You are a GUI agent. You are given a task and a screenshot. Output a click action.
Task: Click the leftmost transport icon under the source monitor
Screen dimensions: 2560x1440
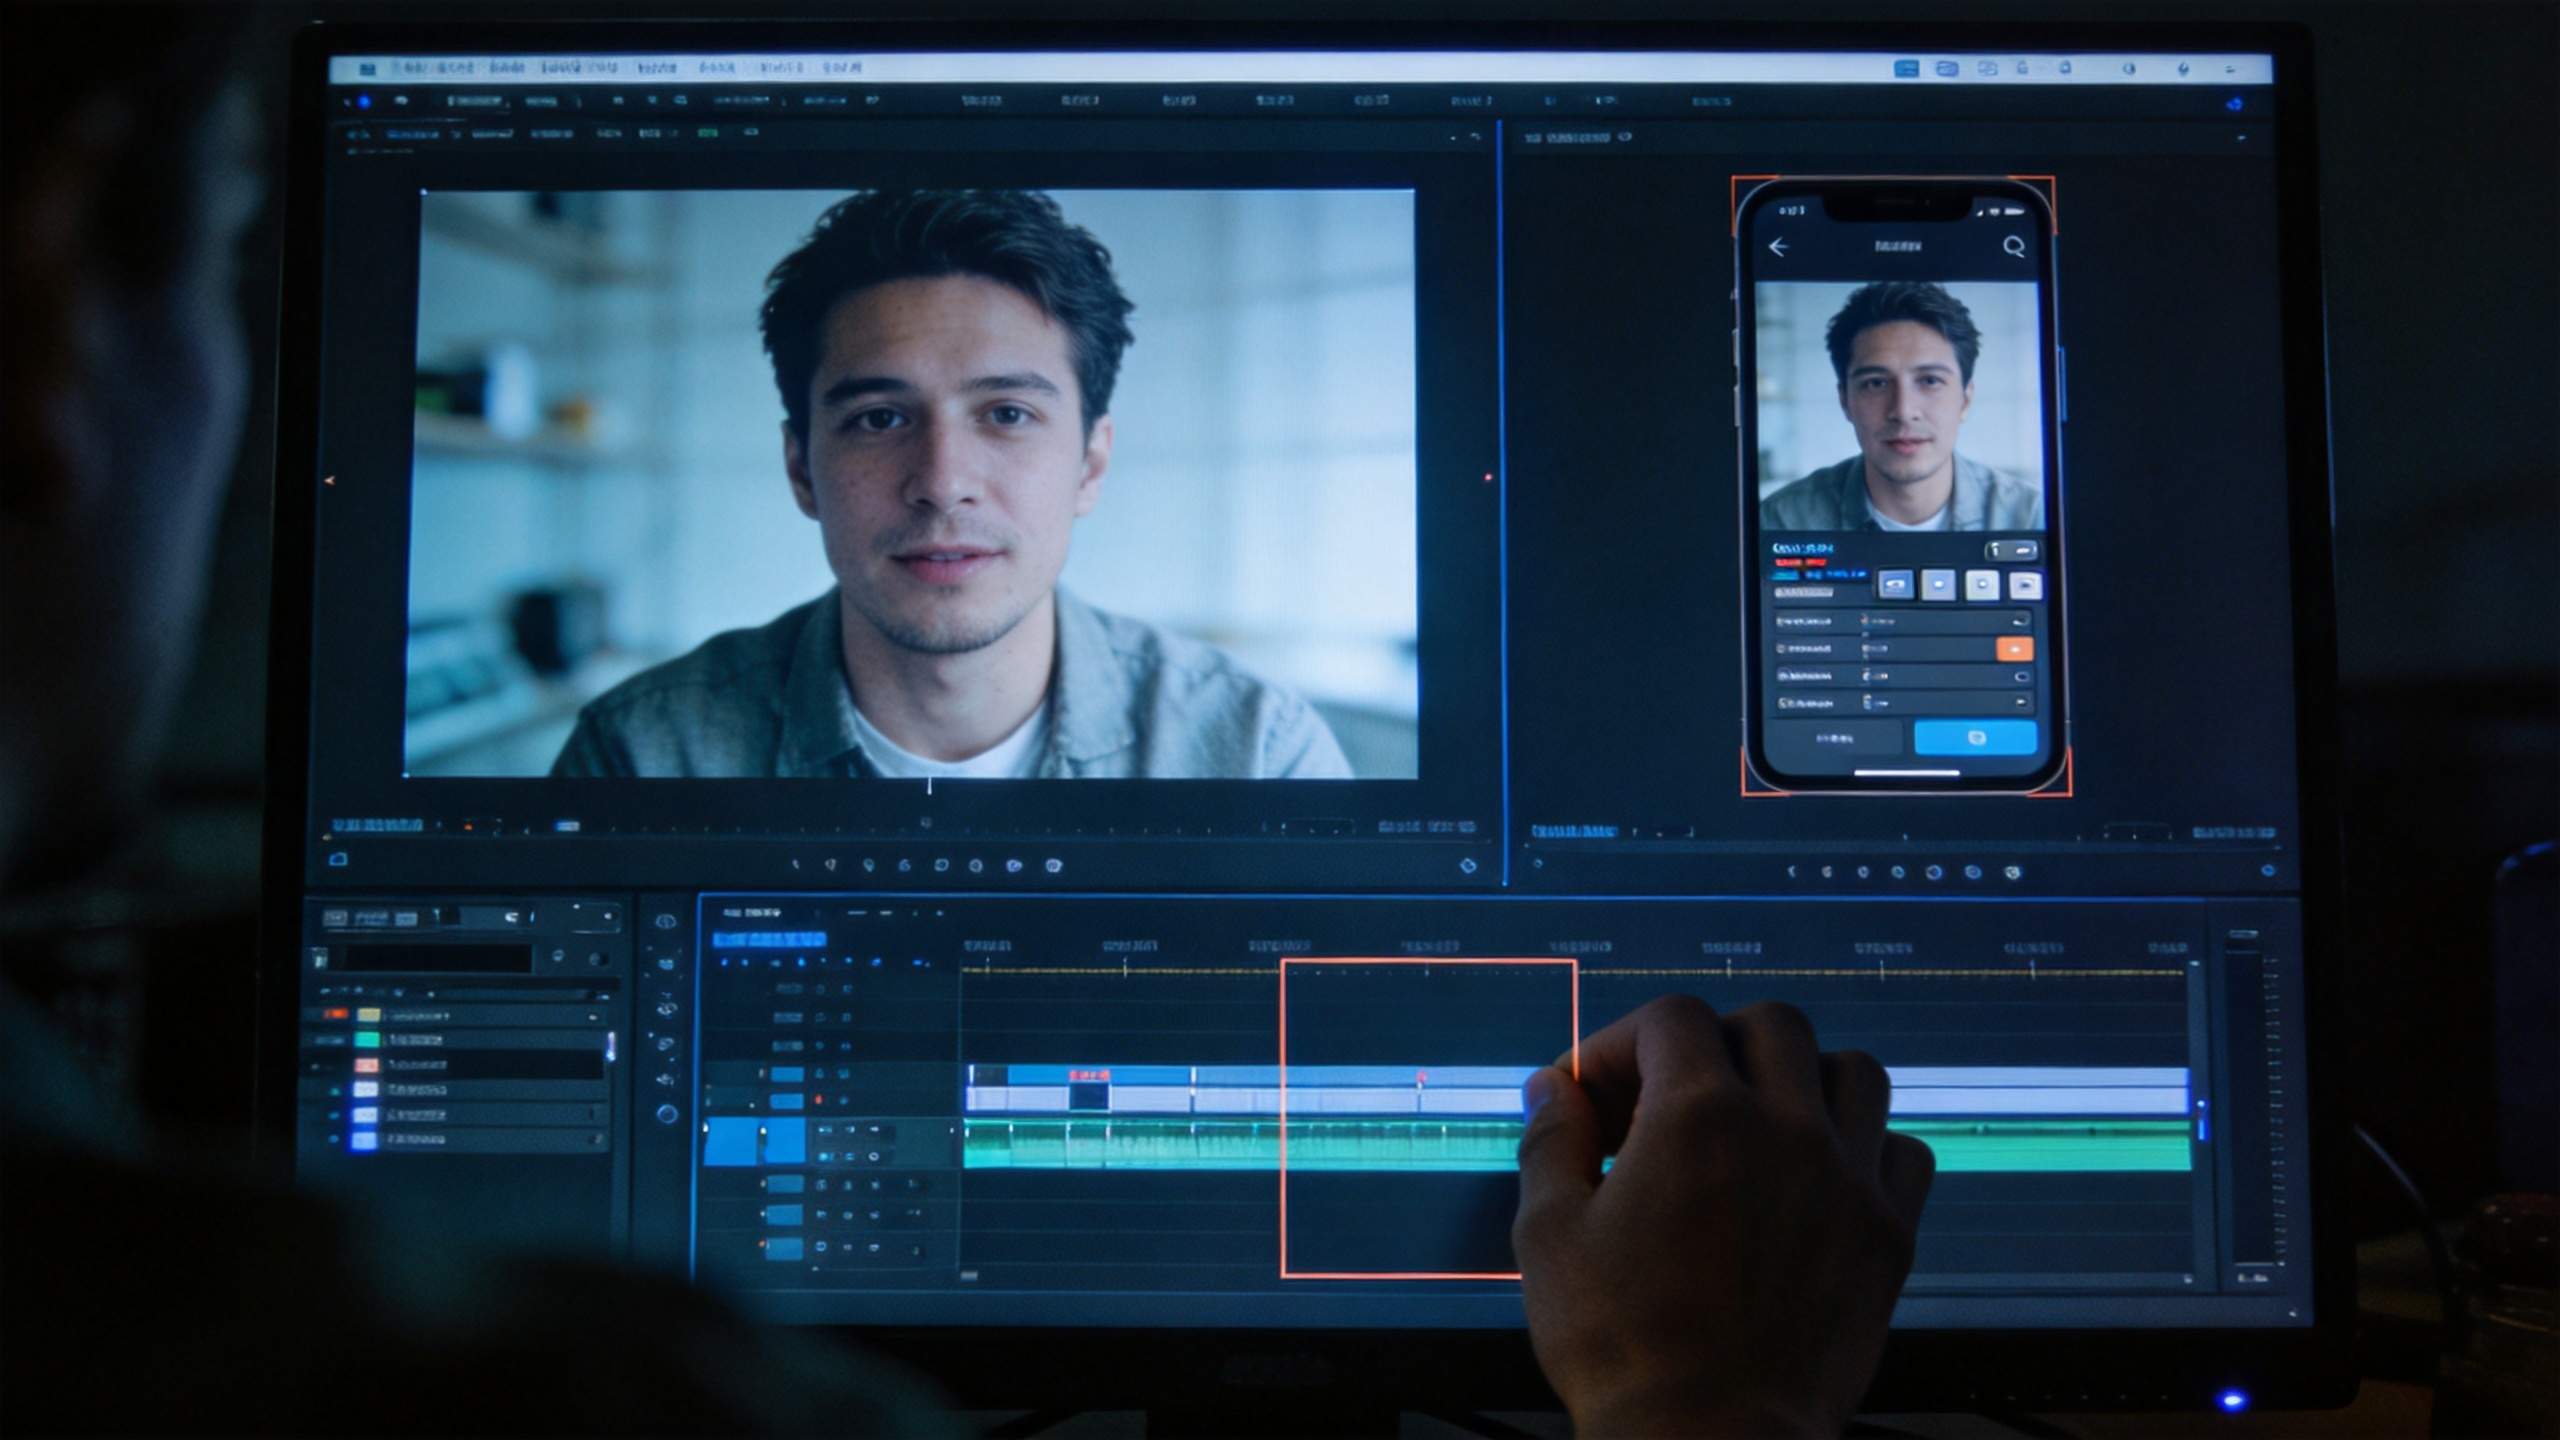[796, 865]
